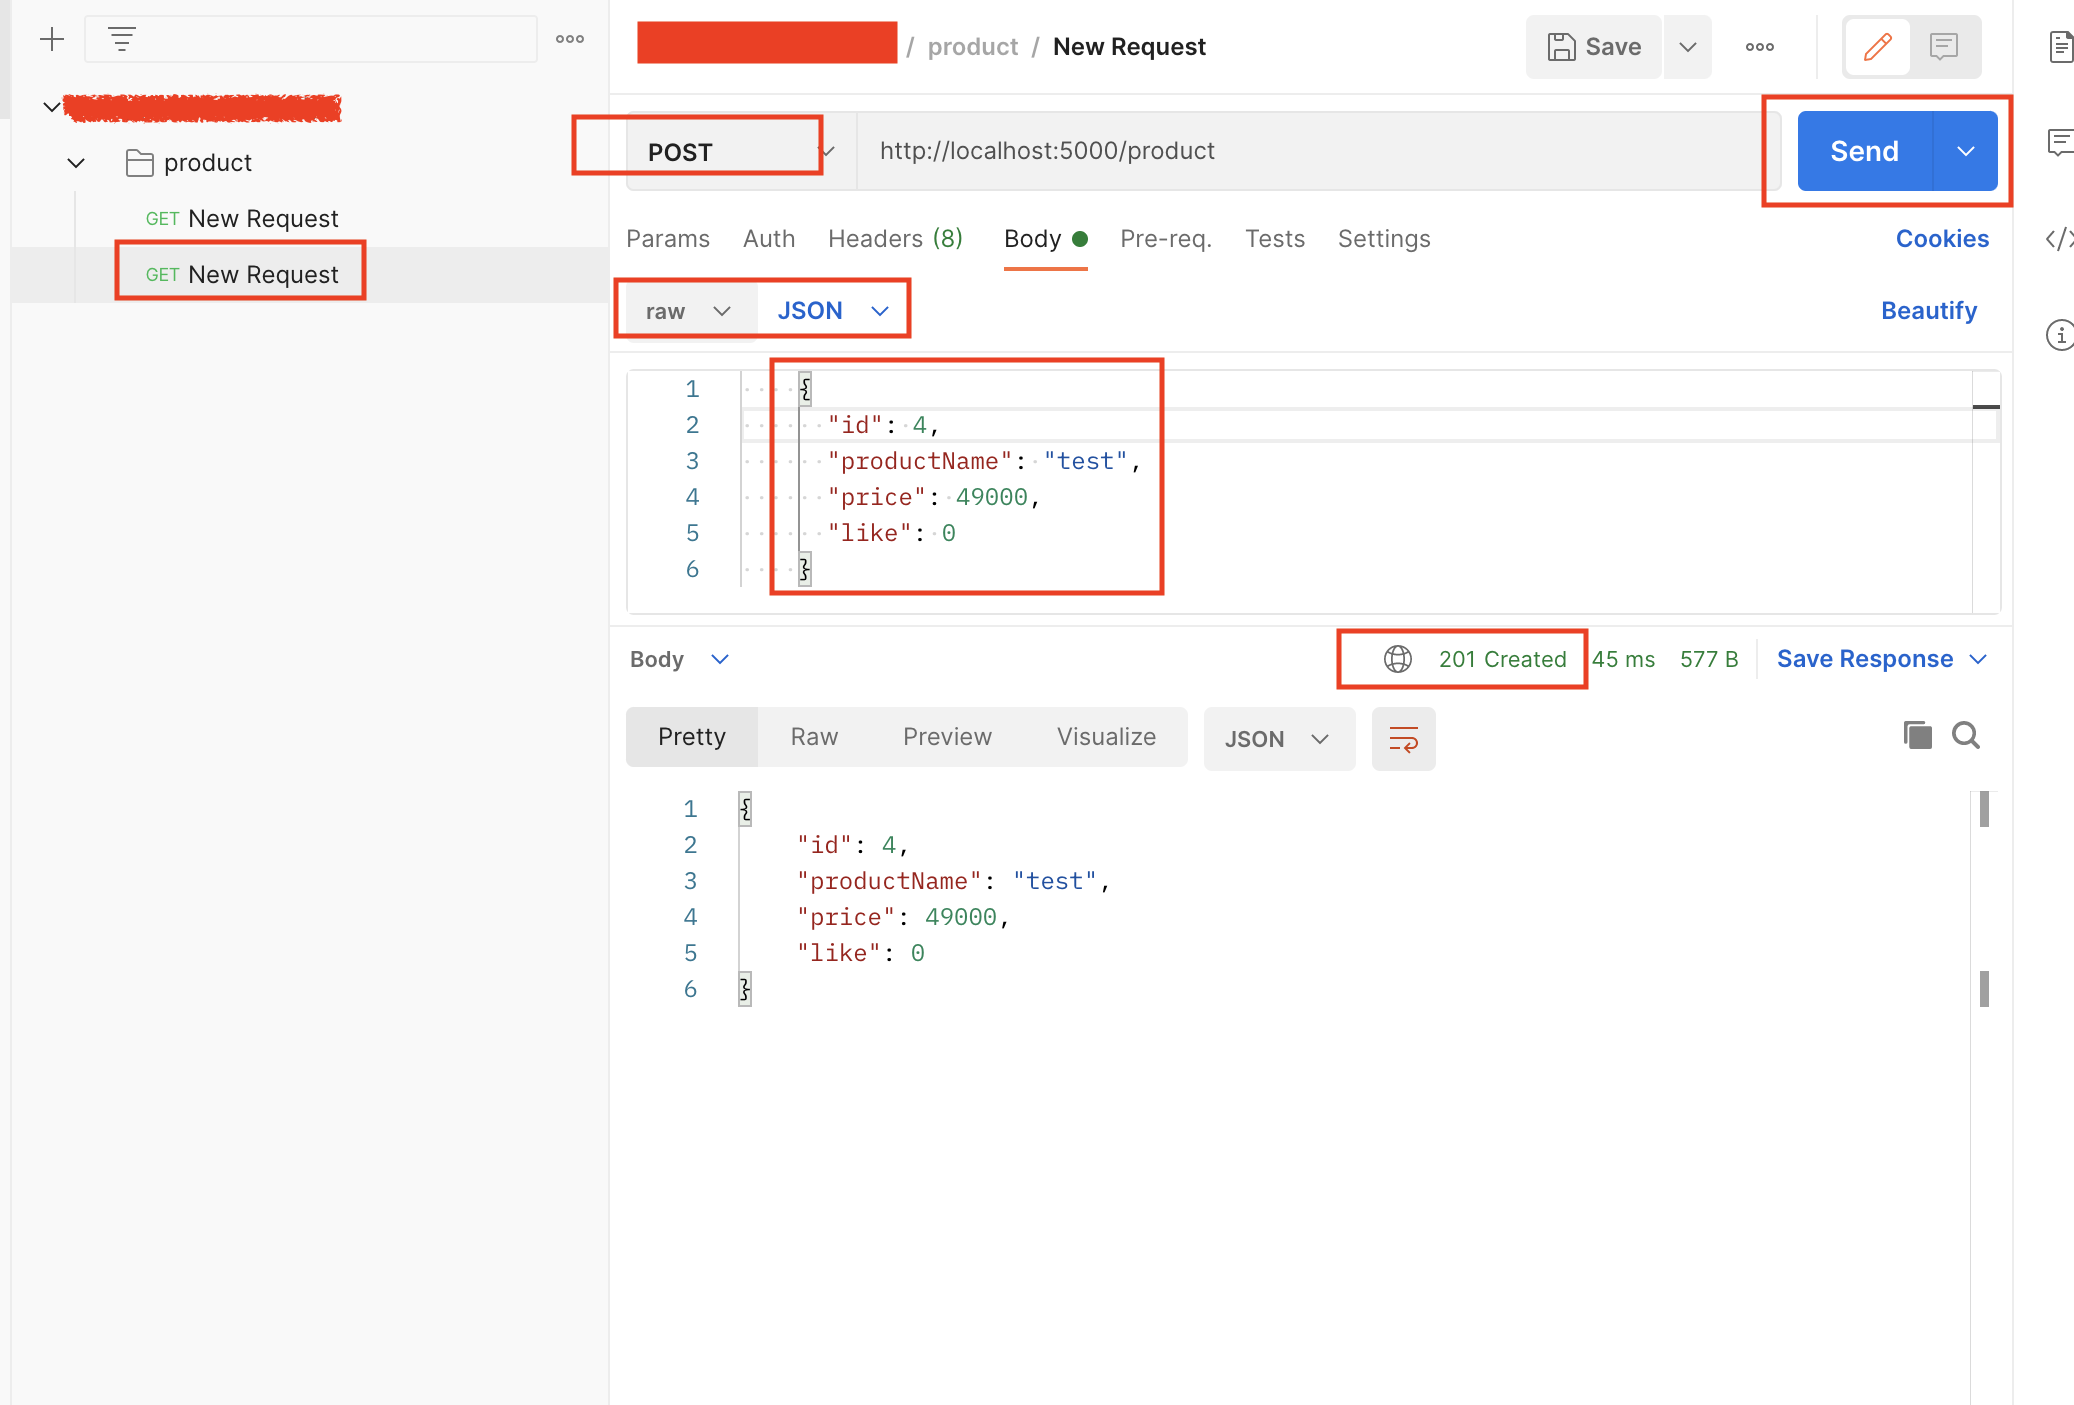The height and width of the screenshot is (1405, 2074).
Task: Collapse the product folder
Action: (76, 163)
